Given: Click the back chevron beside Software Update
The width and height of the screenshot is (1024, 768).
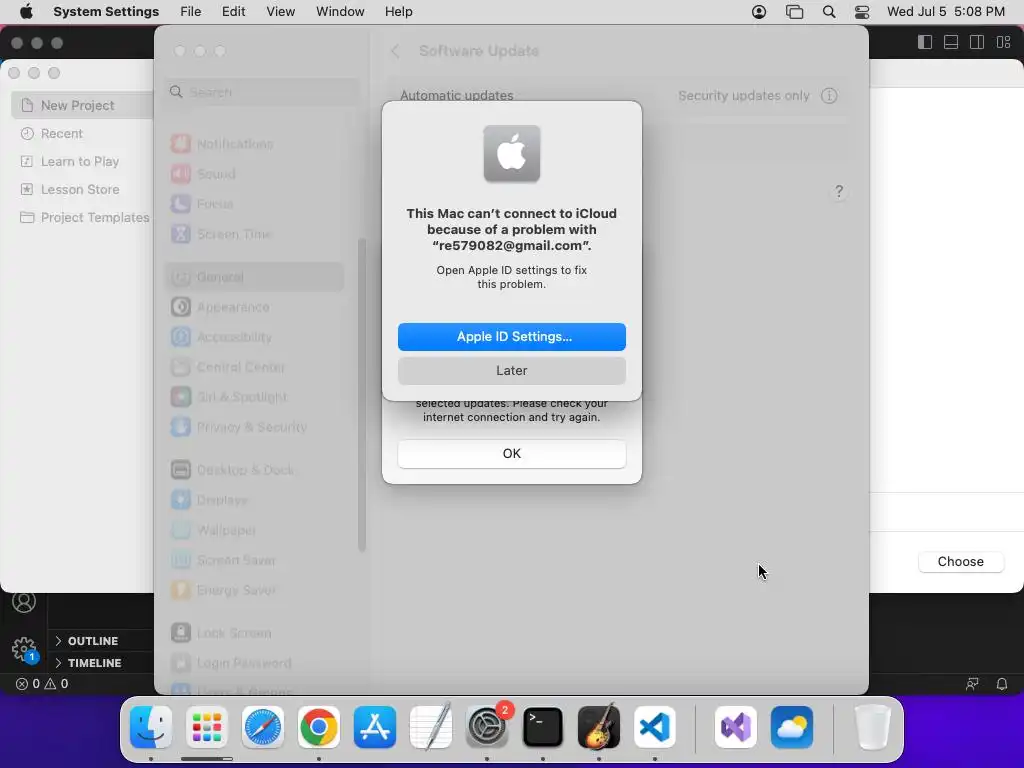Looking at the screenshot, I should point(395,51).
